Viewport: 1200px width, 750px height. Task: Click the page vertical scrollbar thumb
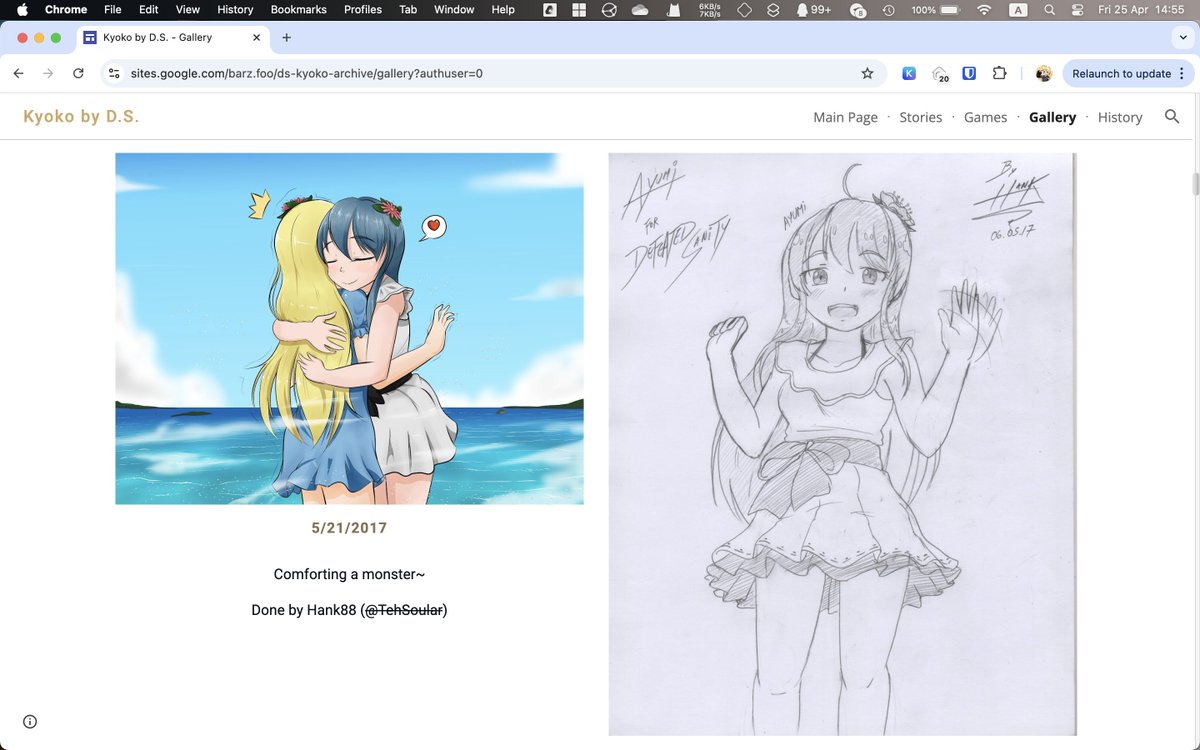(x=1194, y=185)
